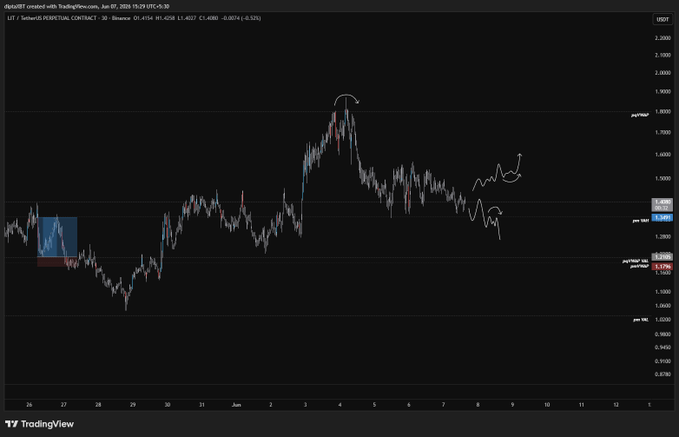Click date 31 on time axis

202,405
